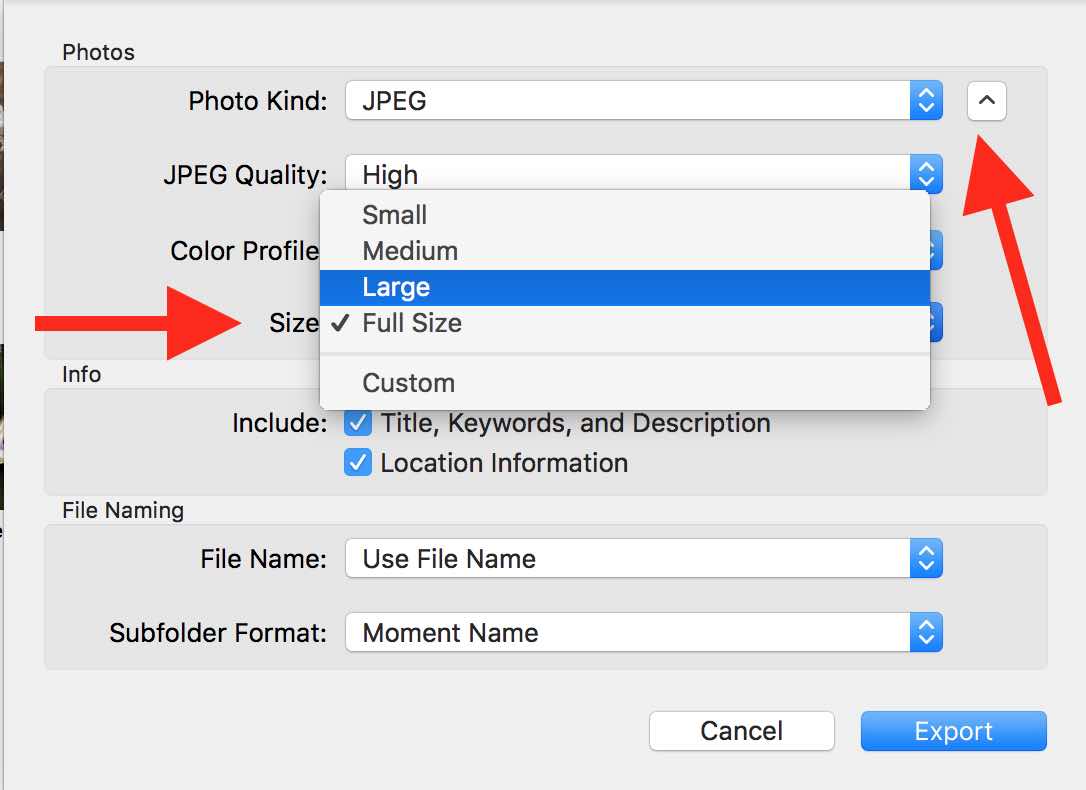
Task: Collapse the export options using the chevron button
Action: click(986, 101)
